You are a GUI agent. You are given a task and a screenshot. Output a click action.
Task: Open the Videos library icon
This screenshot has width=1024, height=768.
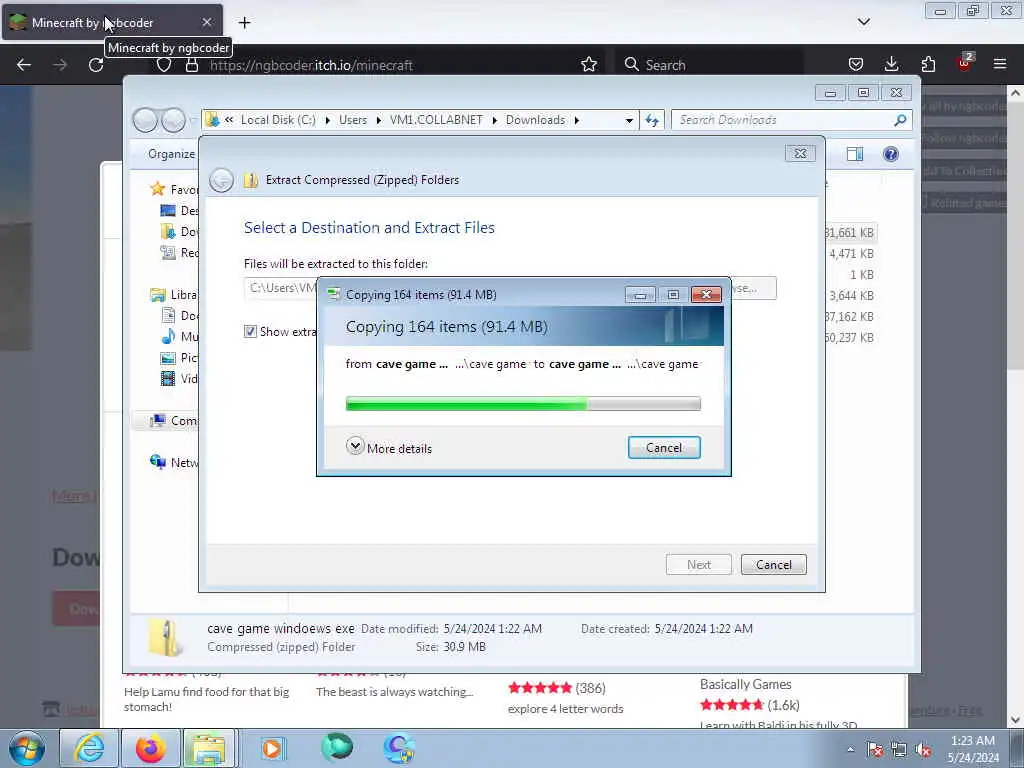[168, 379]
